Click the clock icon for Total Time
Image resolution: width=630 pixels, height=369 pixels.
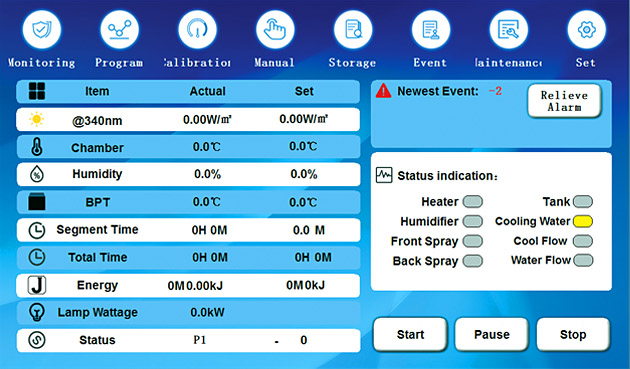pyautogui.click(x=37, y=257)
